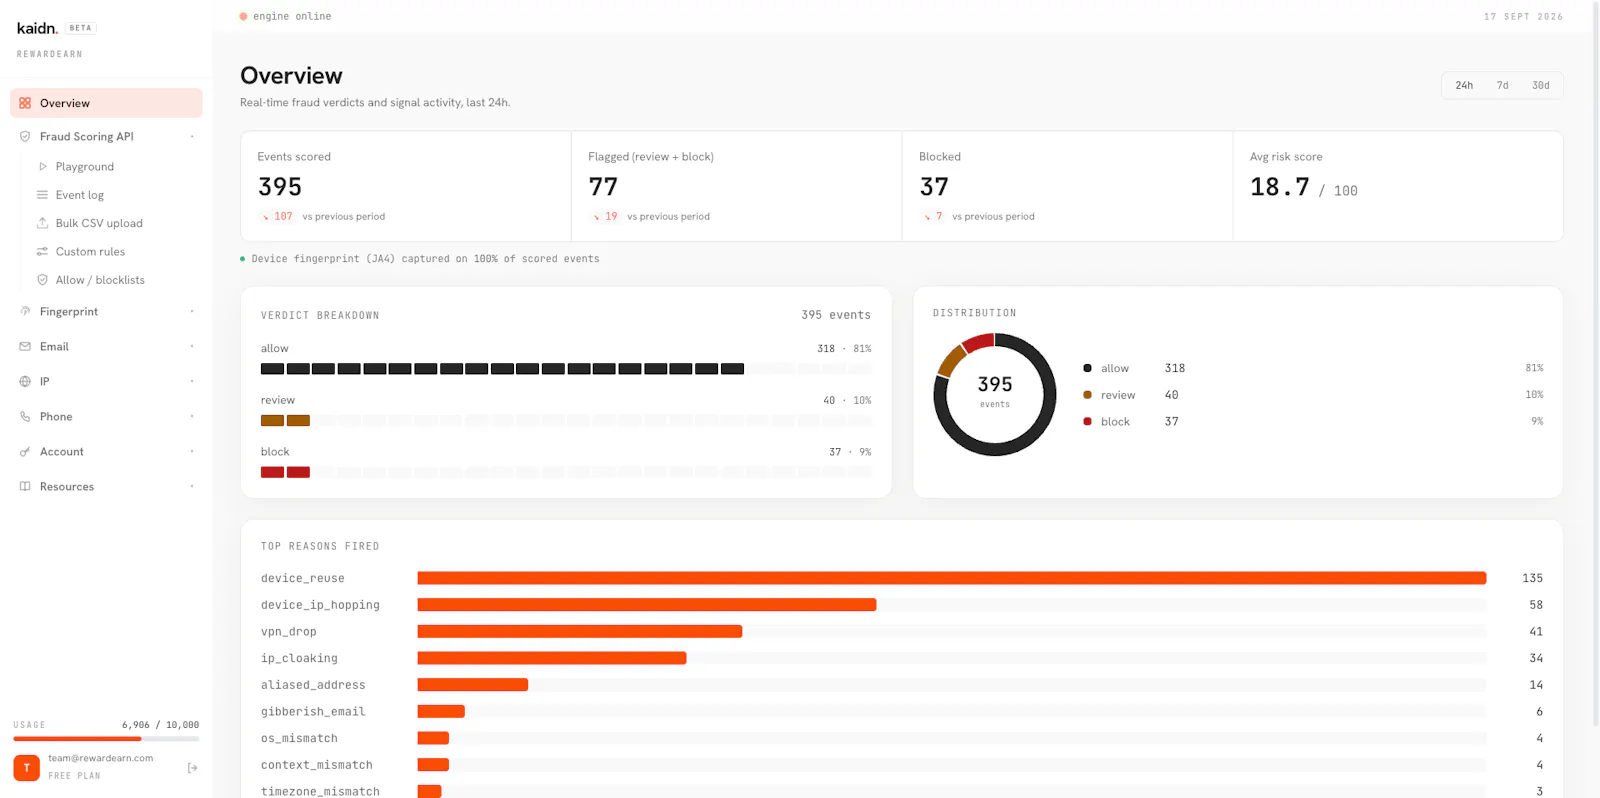Click the Email envelope icon
The image size is (1600, 798).
tap(25, 347)
